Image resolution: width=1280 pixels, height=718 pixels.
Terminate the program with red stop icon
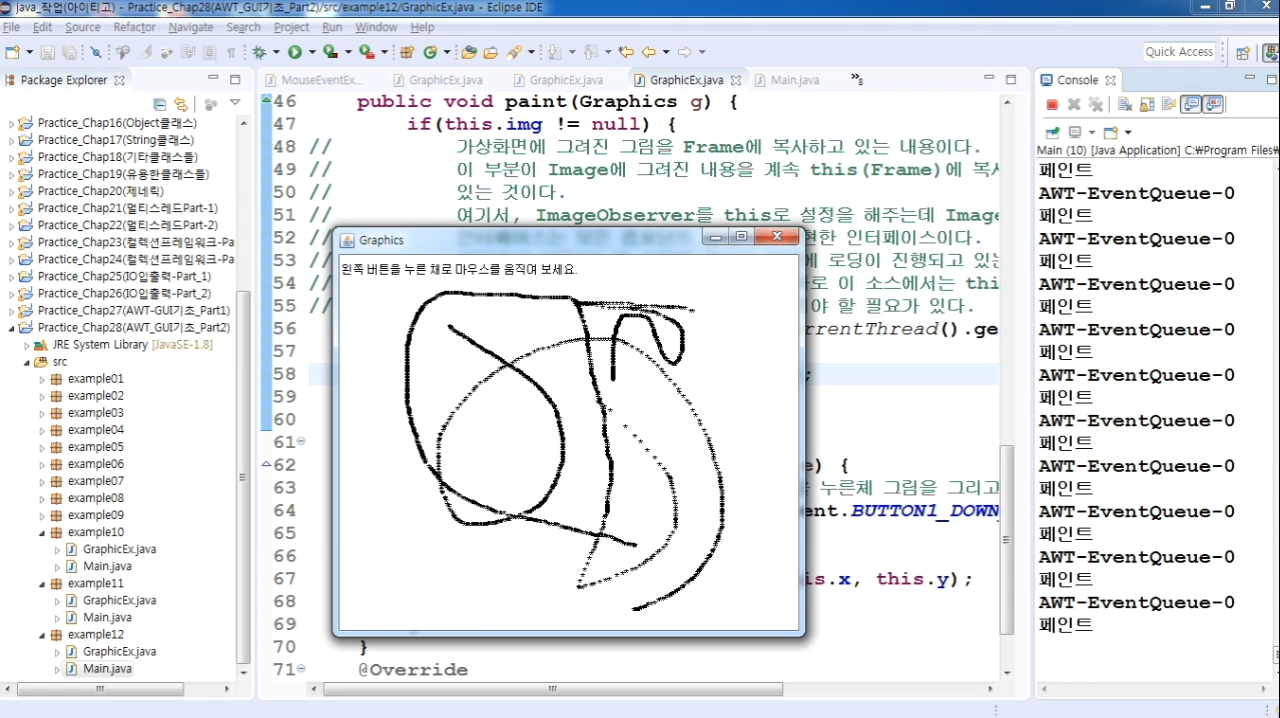click(1052, 104)
